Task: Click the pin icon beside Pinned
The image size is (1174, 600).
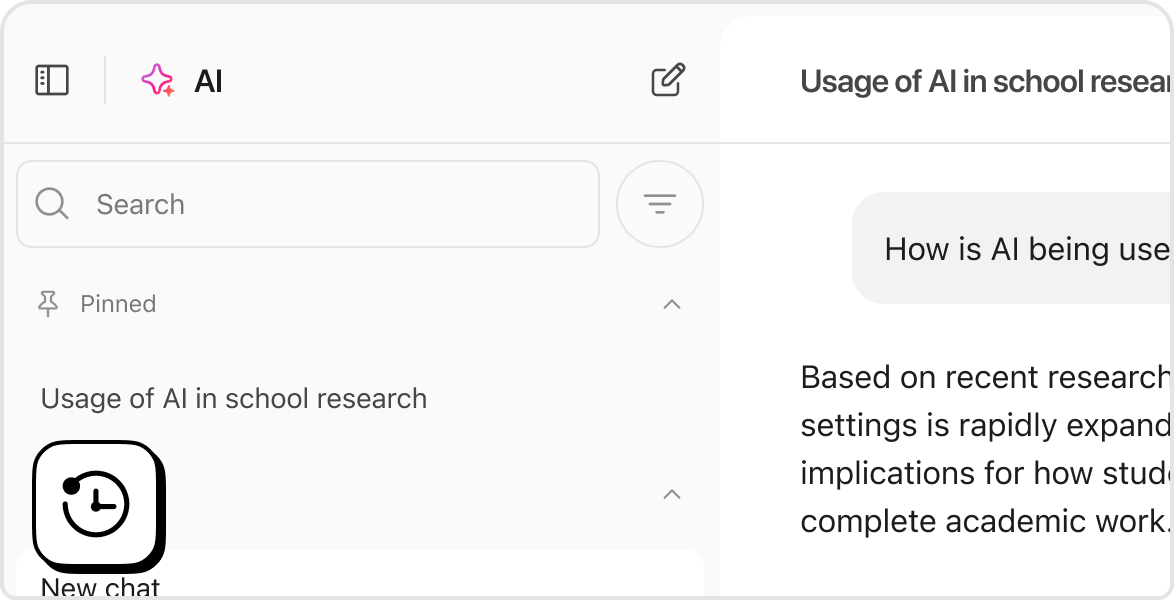Action: pyautogui.click(x=48, y=304)
